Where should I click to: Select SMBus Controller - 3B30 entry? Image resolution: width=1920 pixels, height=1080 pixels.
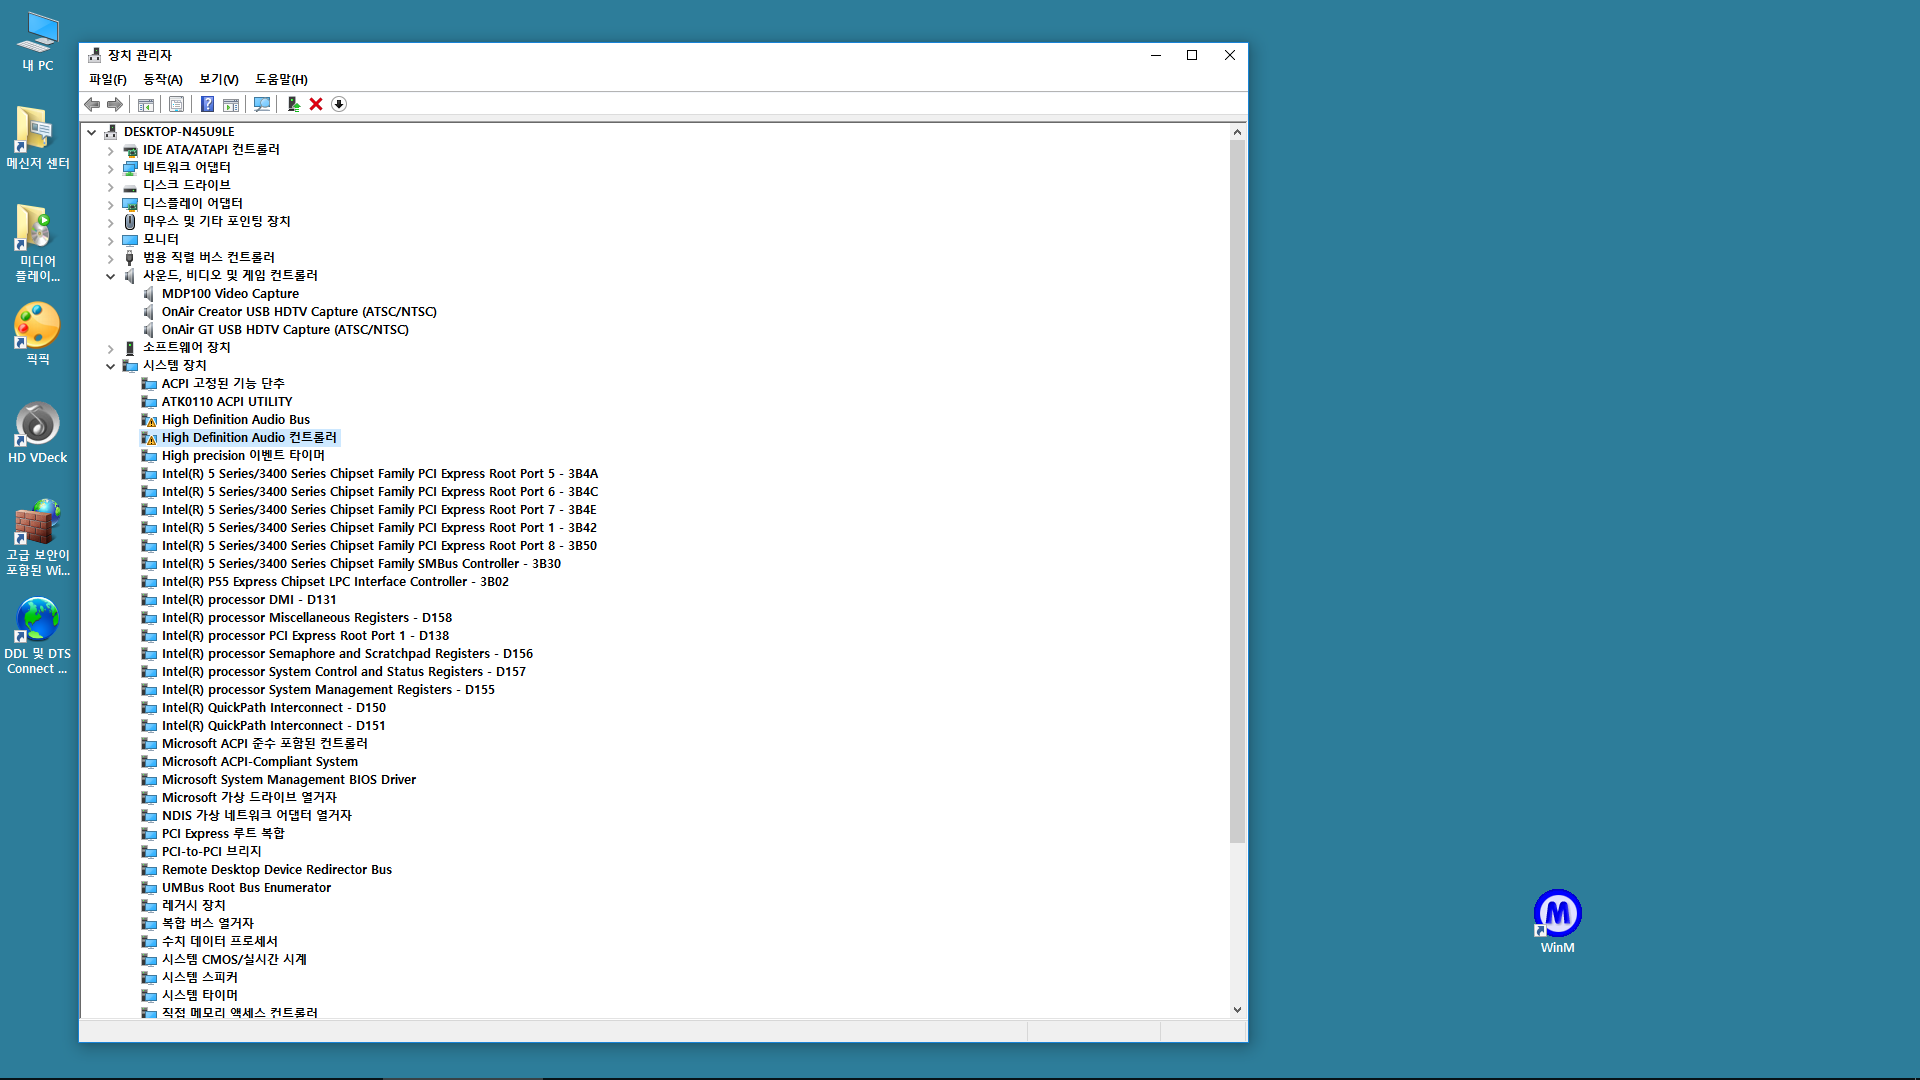point(361,564)
